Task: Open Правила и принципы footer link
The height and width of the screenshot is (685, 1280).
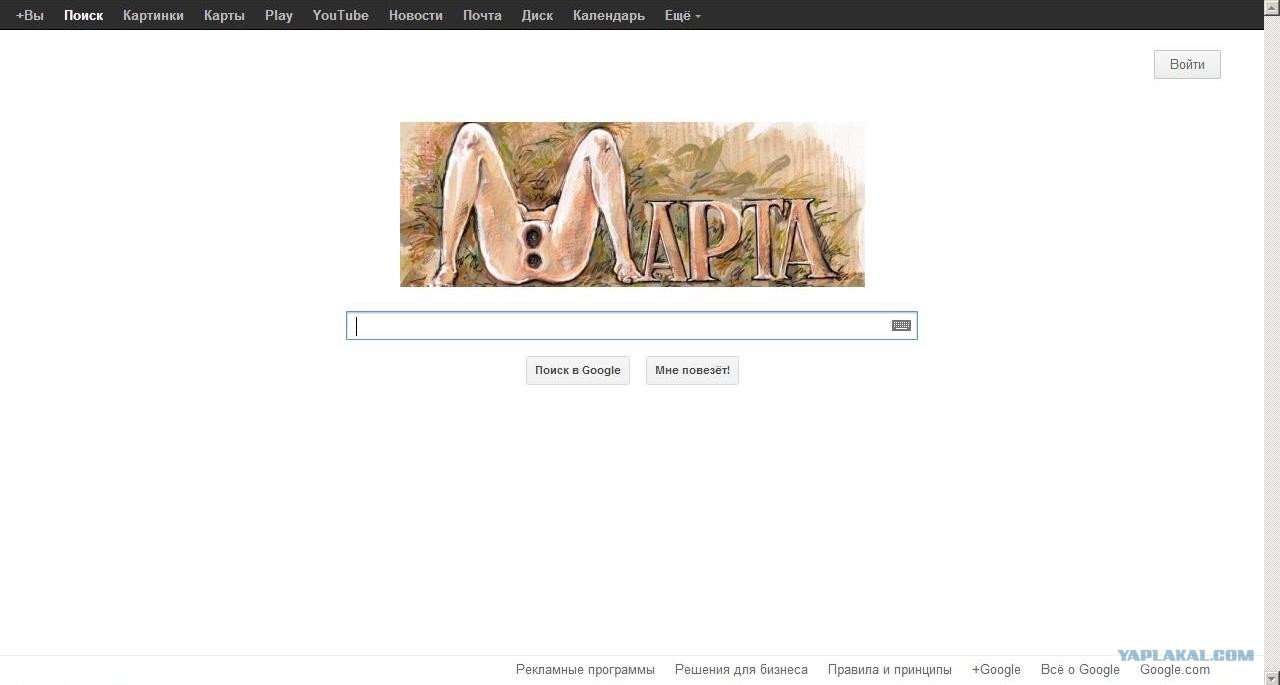Action: click(890, 670)
